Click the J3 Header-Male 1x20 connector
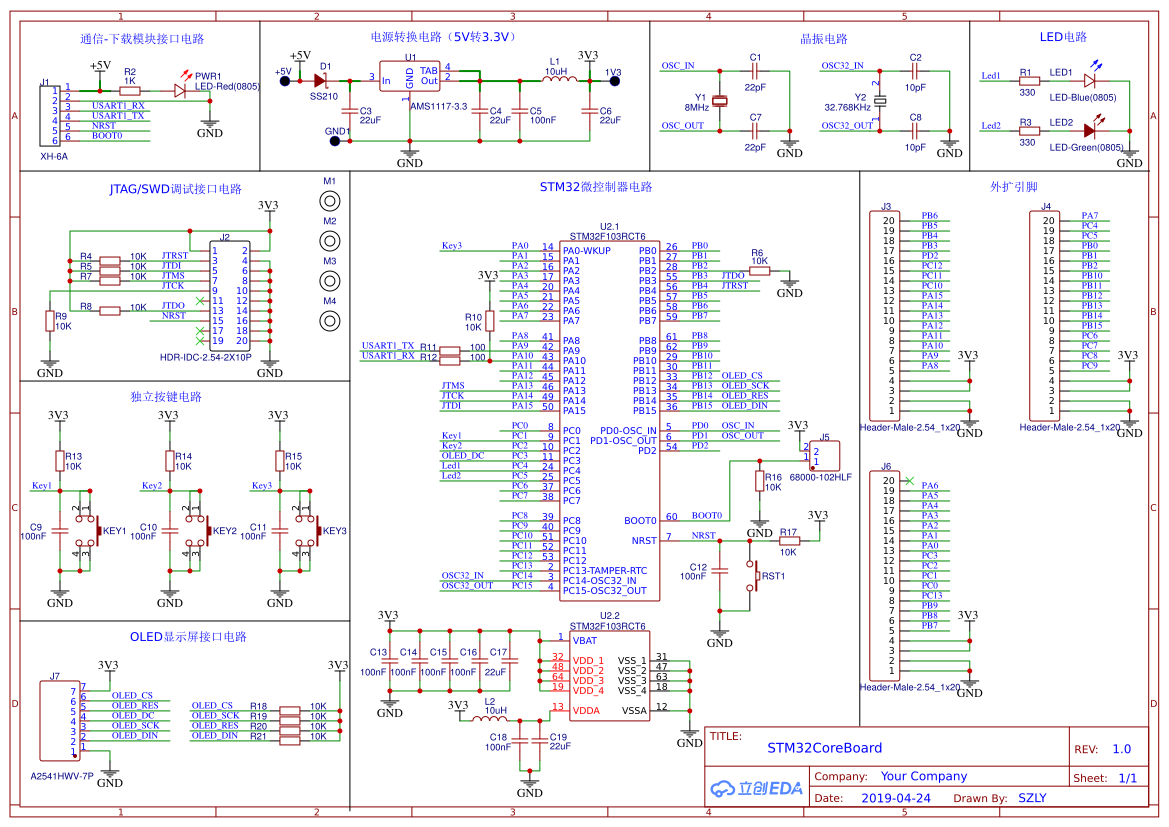 click(885, 315)
